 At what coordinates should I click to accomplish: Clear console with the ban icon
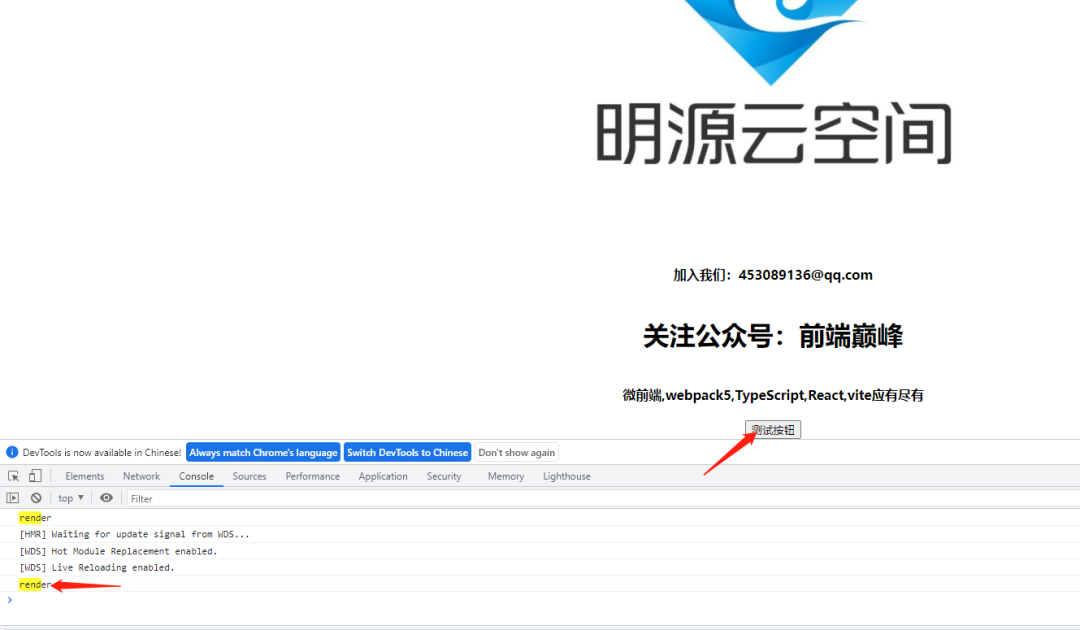pyautogui.click(x=36, y=498)
